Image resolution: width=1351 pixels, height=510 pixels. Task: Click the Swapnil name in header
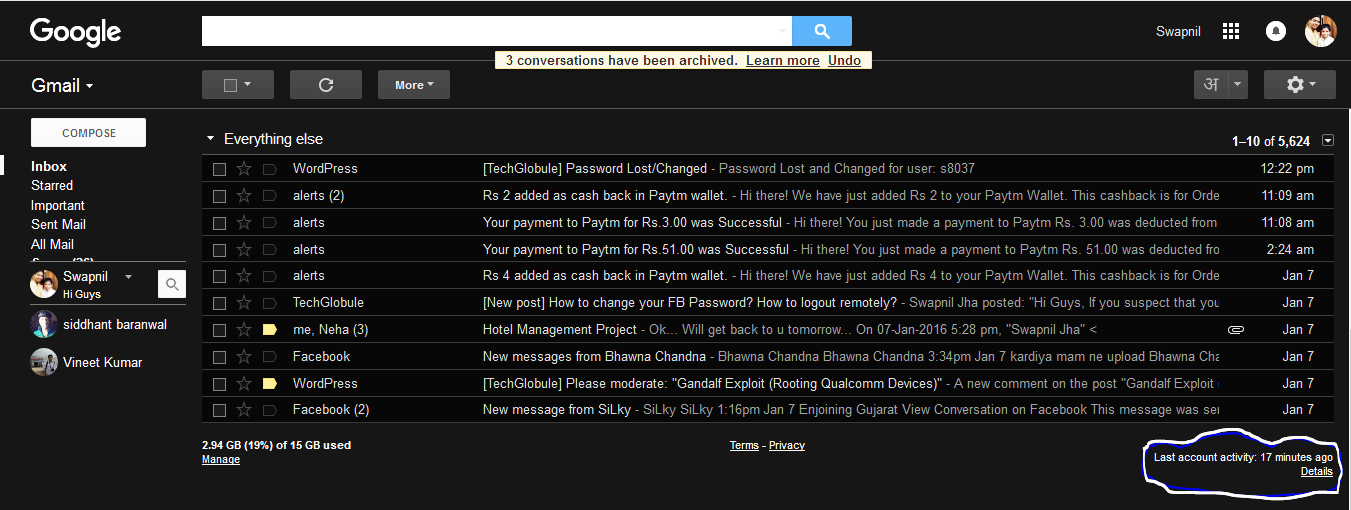coord(1178,32)
